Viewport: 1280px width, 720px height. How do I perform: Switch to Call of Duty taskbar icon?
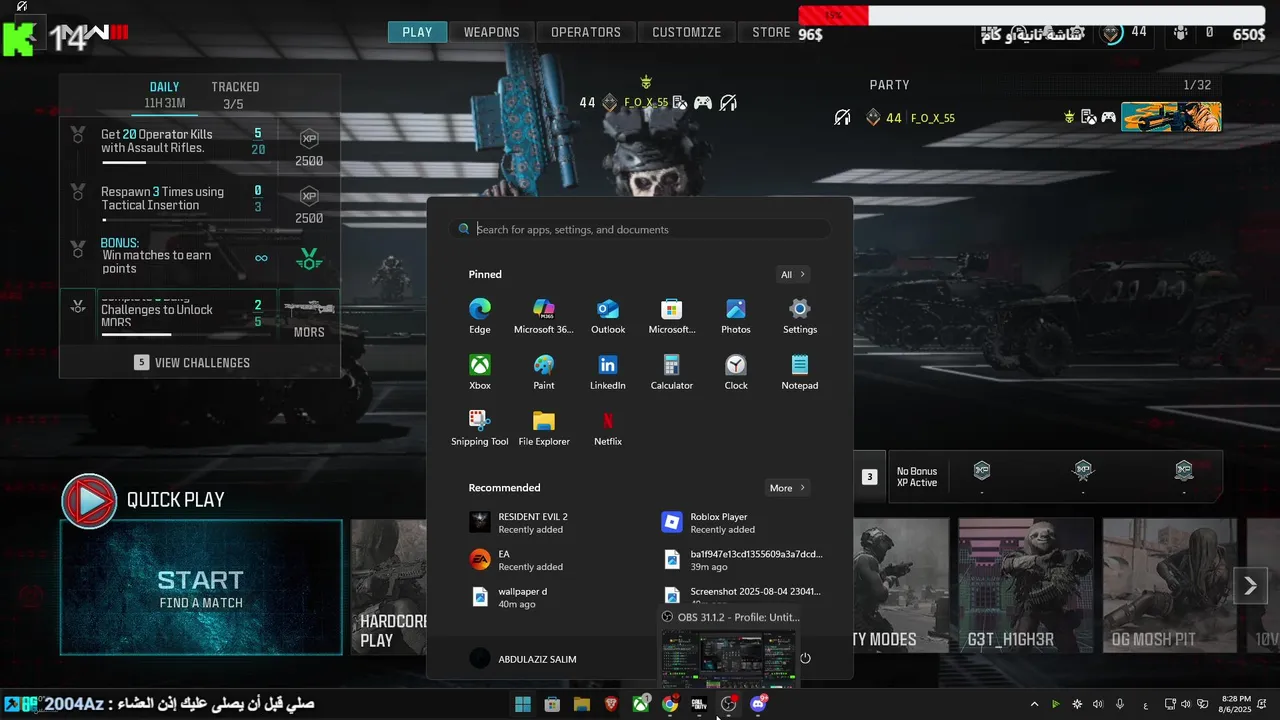(x=699, y=704)
